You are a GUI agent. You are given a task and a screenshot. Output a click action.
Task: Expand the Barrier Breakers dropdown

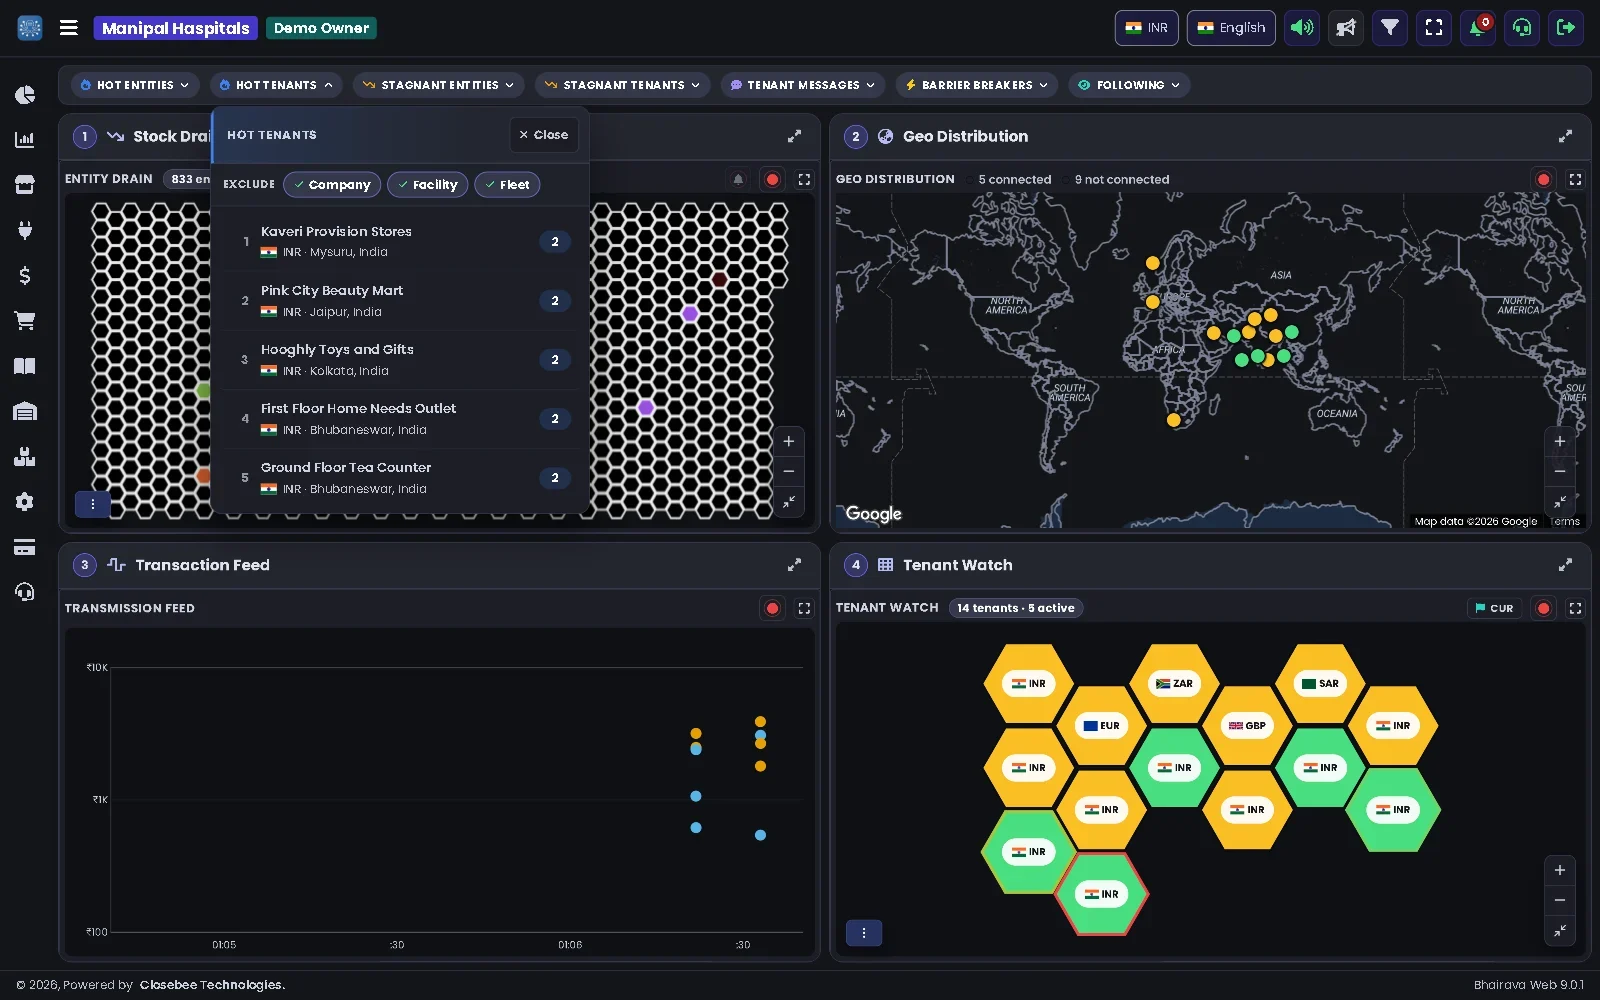(977, 85)
